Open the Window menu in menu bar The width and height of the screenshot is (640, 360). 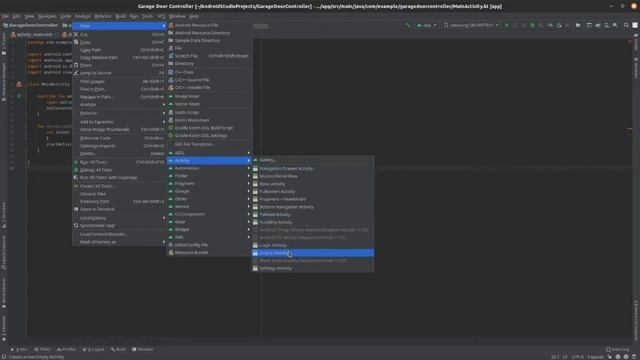point(177,16)
